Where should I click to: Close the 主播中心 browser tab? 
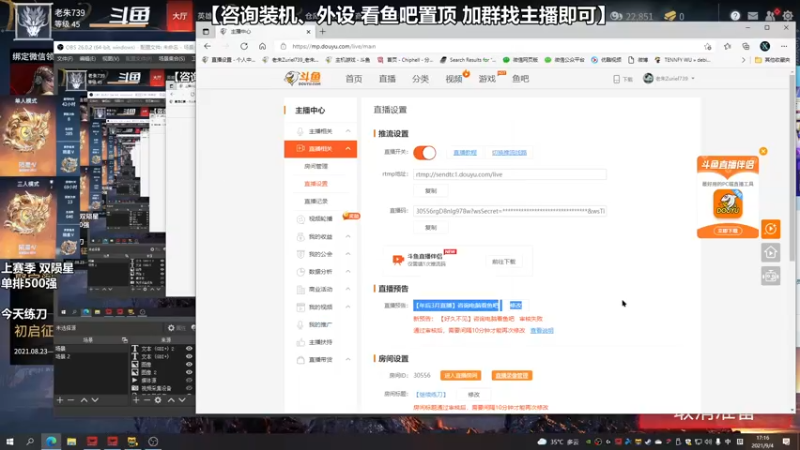pos(308,32)
